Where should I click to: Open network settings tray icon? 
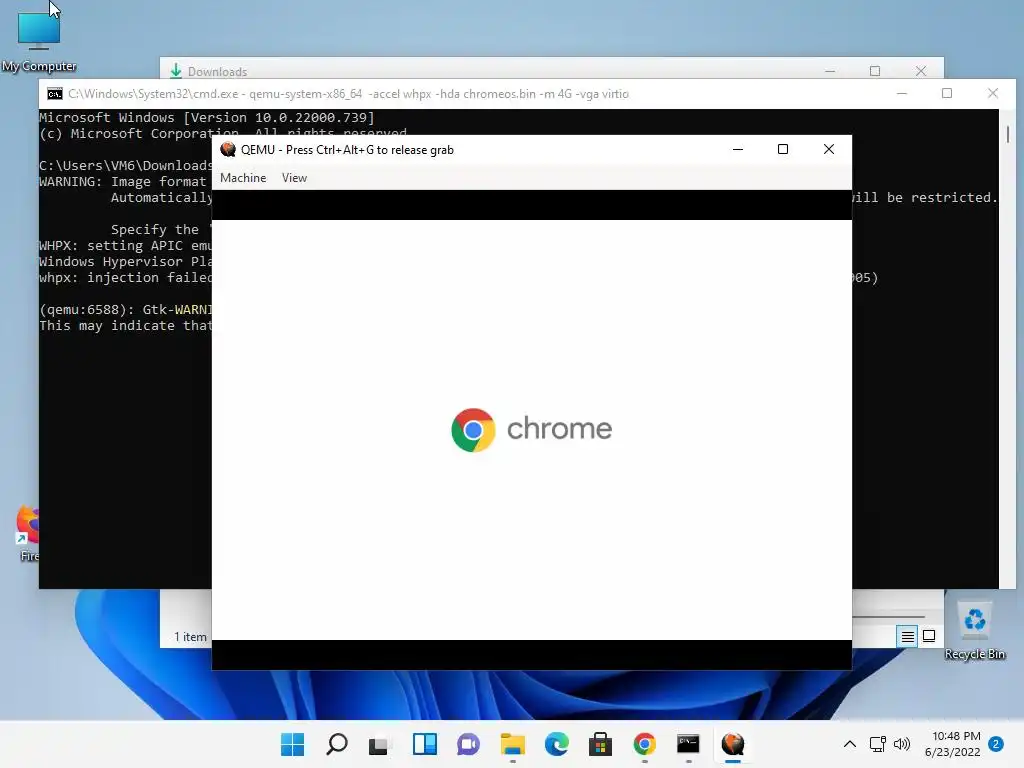878,744
